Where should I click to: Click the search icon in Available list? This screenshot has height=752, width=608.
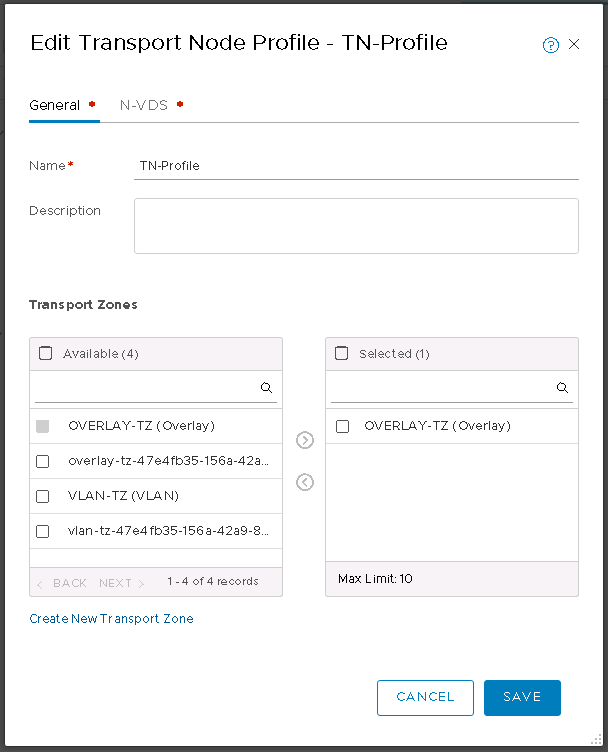266,388
